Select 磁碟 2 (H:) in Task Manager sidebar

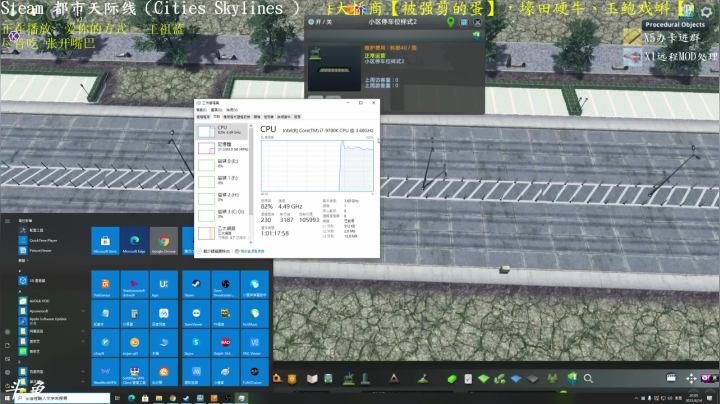pos(223,198)
